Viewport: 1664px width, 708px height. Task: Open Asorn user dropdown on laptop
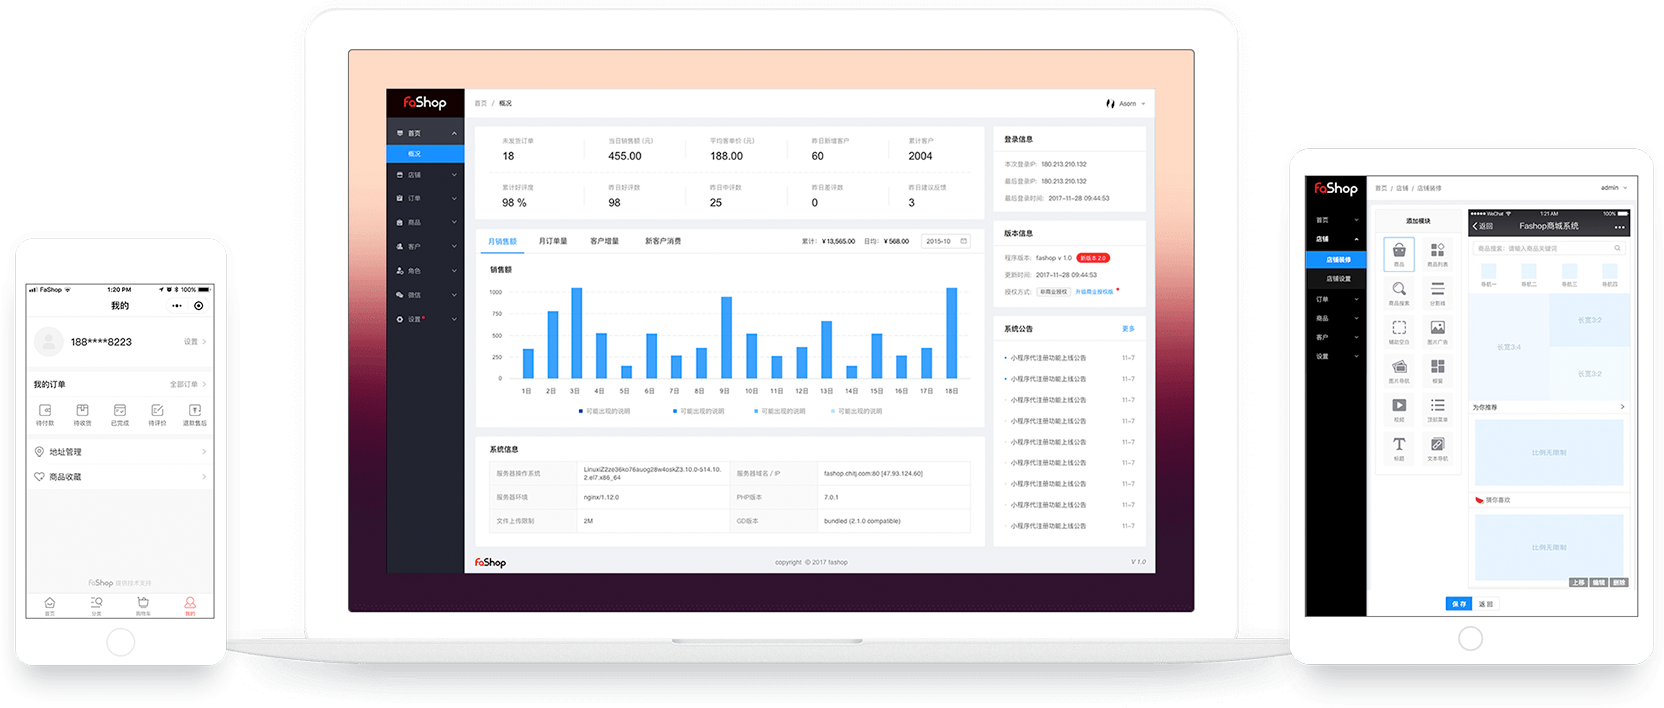(x=1126, y=104)
